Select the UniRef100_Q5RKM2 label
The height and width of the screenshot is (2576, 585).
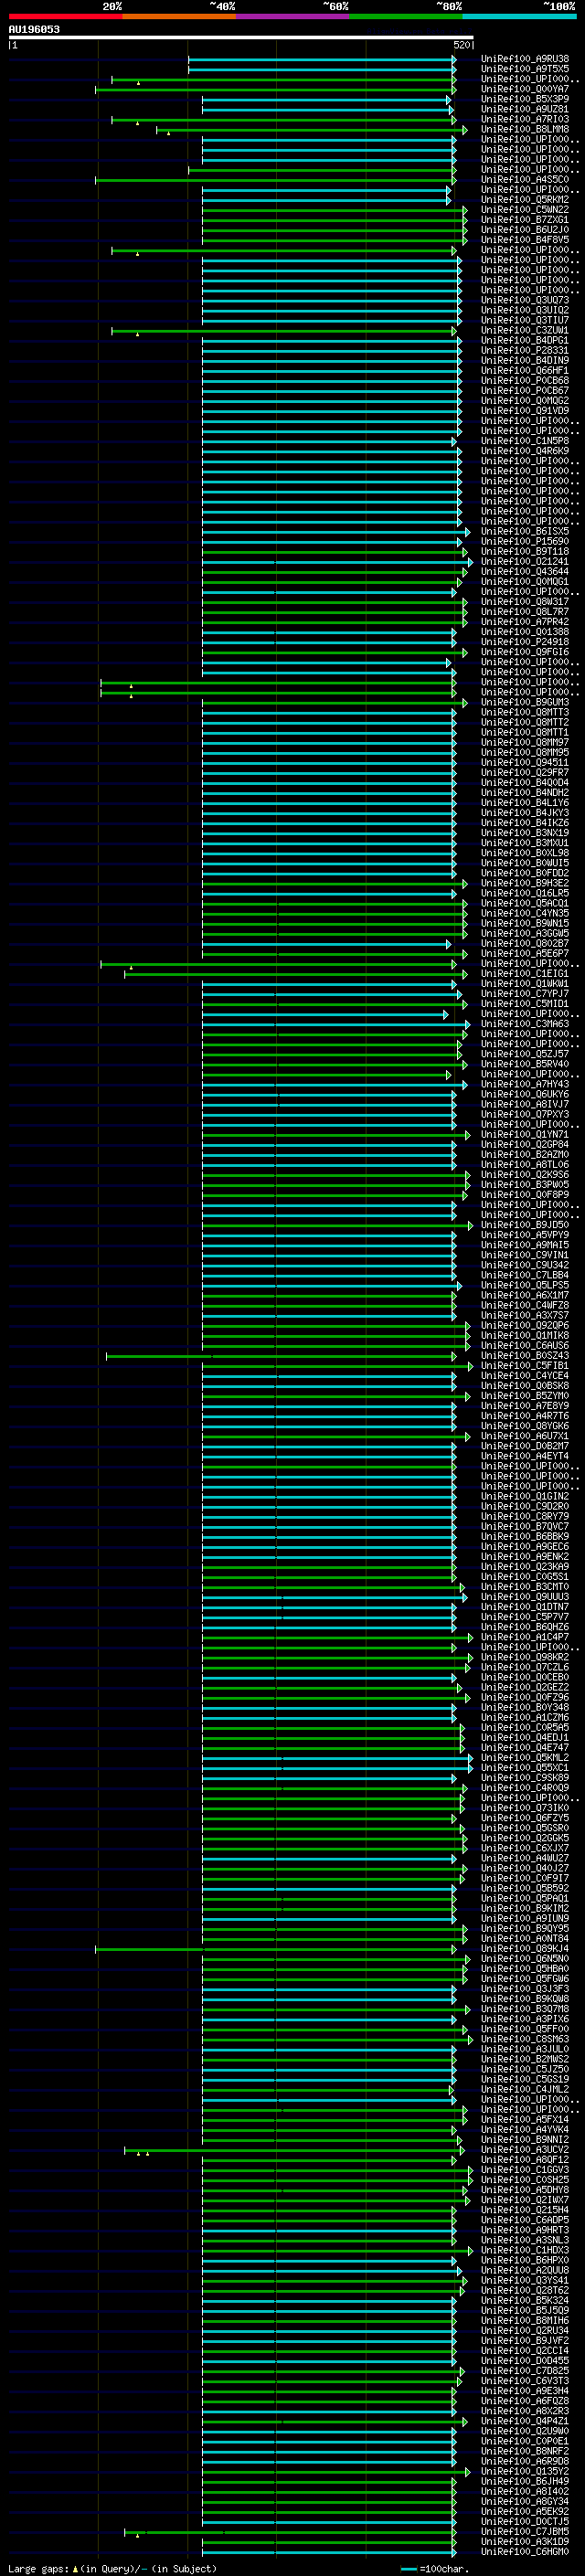coord(525,200)
